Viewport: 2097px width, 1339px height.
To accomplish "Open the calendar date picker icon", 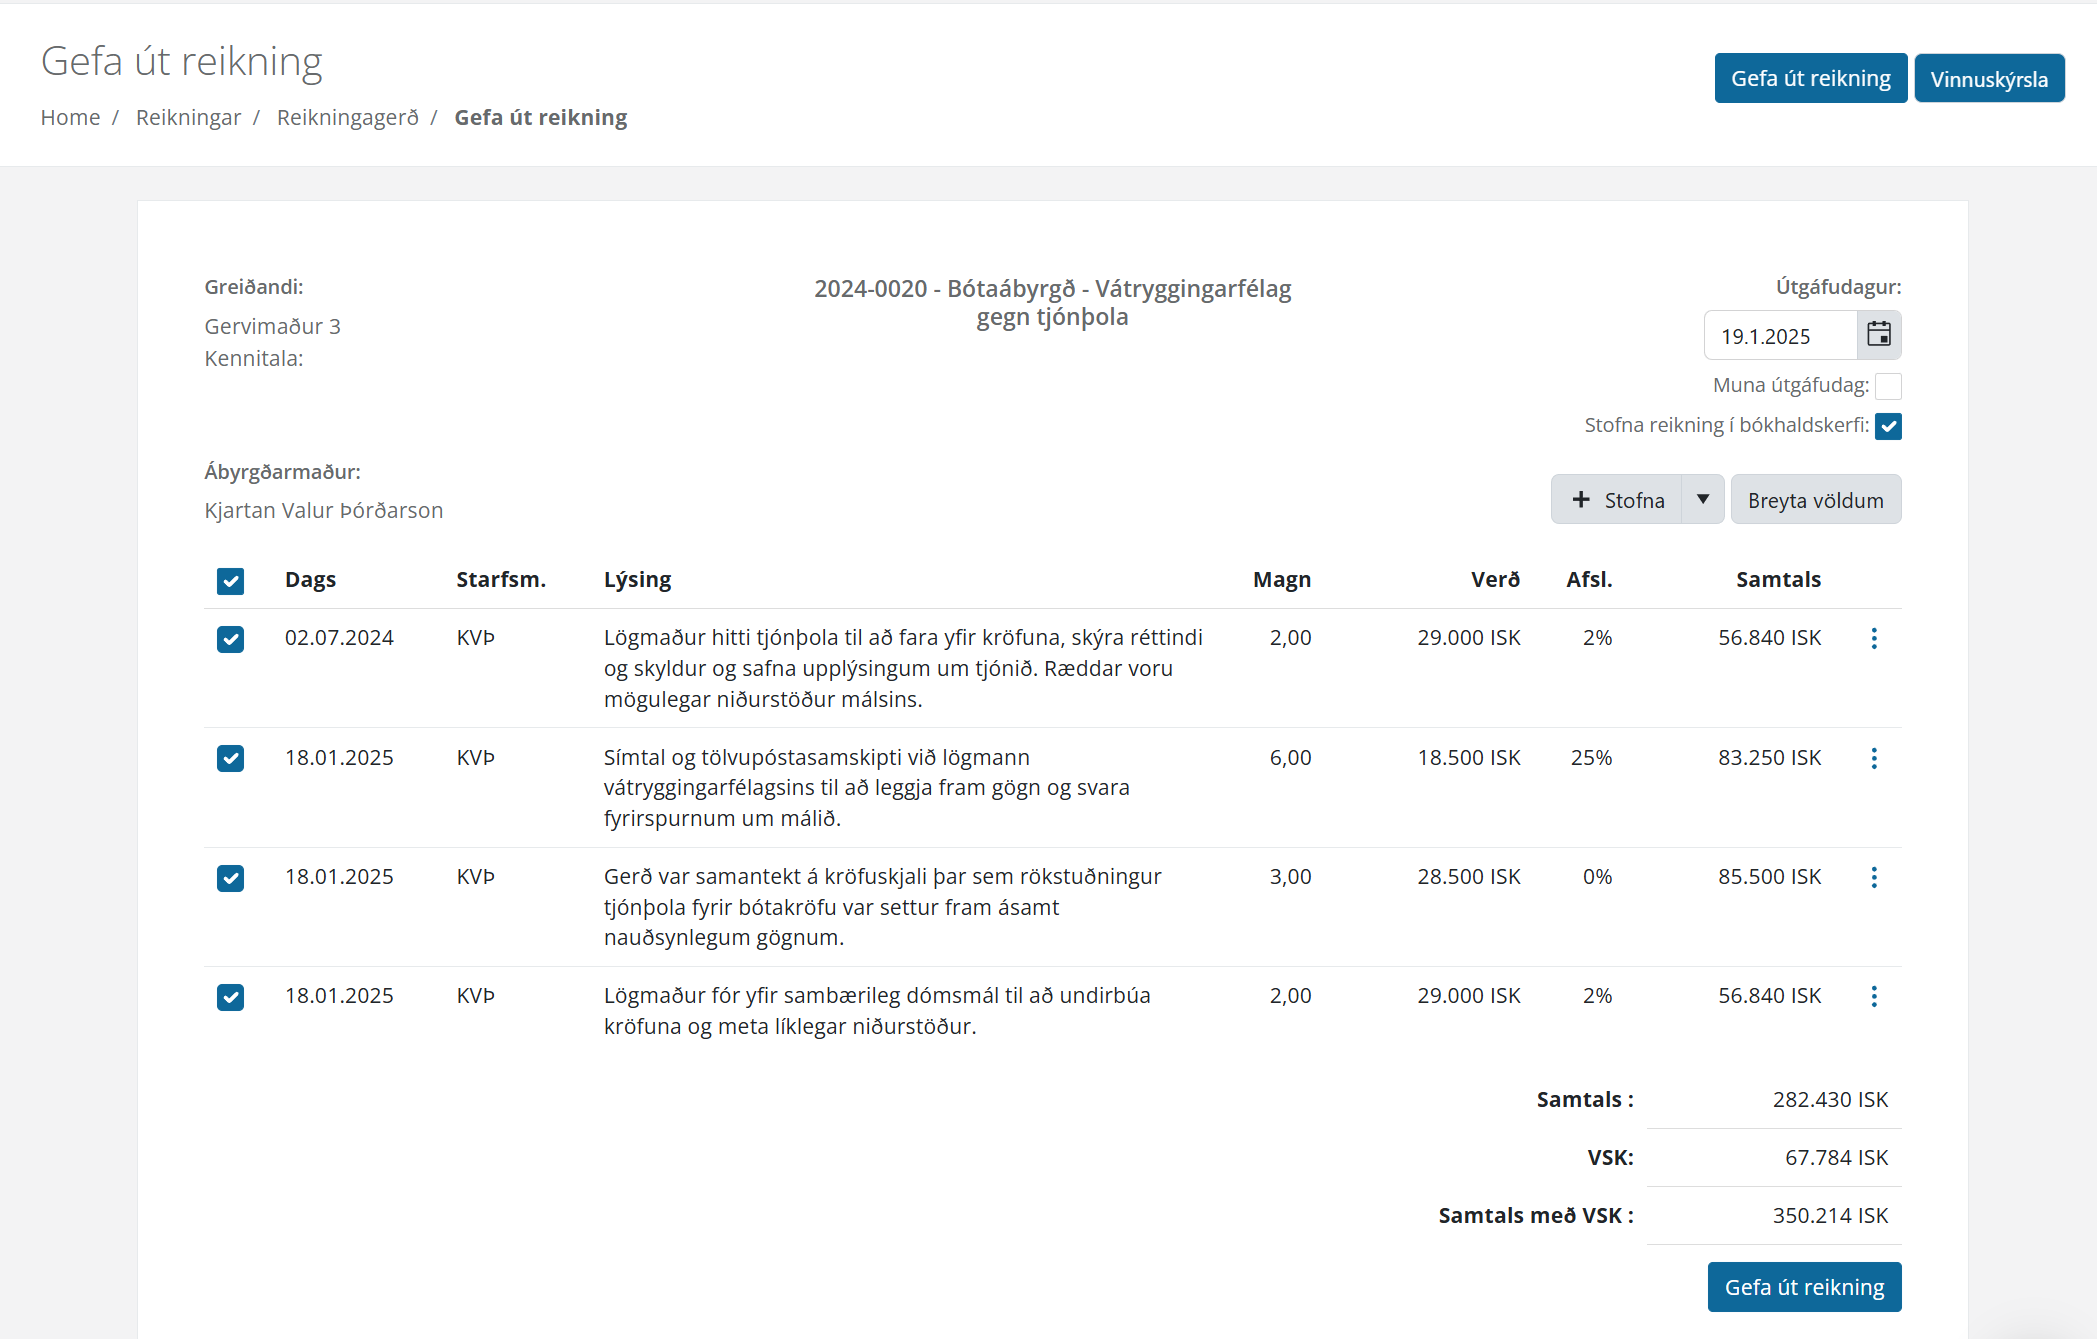I will pyautogui.click(x=1879, y=335).
